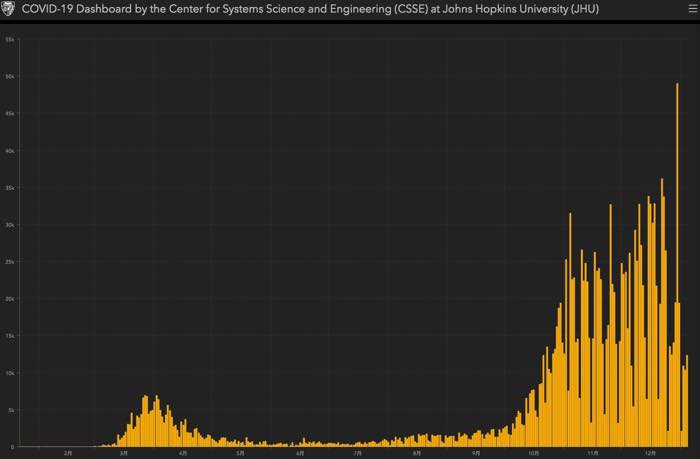The width and height of the screenshot is (700, 459).
Task: Click the tallest bar in December
Action: tap(677, 265)
